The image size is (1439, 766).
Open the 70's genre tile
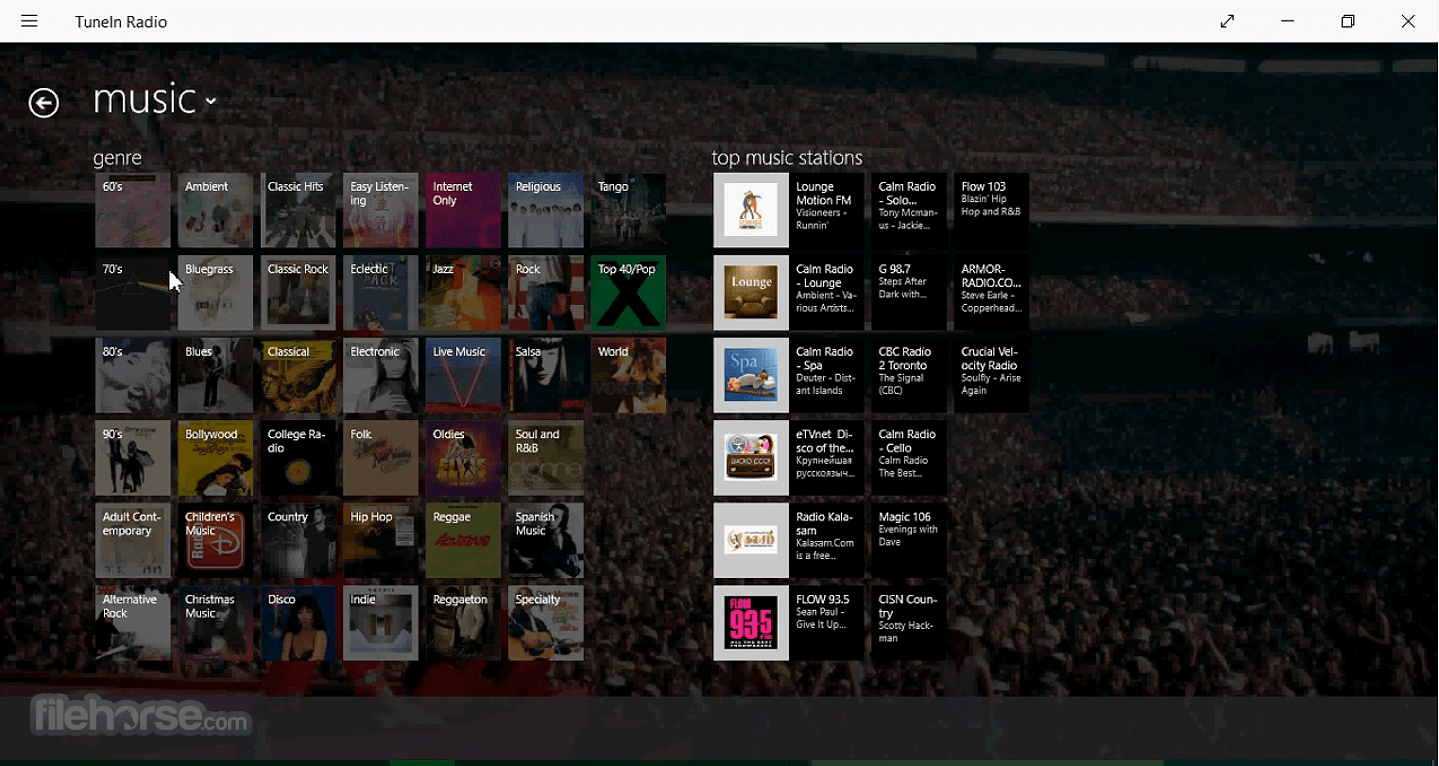tap(133, 293)
